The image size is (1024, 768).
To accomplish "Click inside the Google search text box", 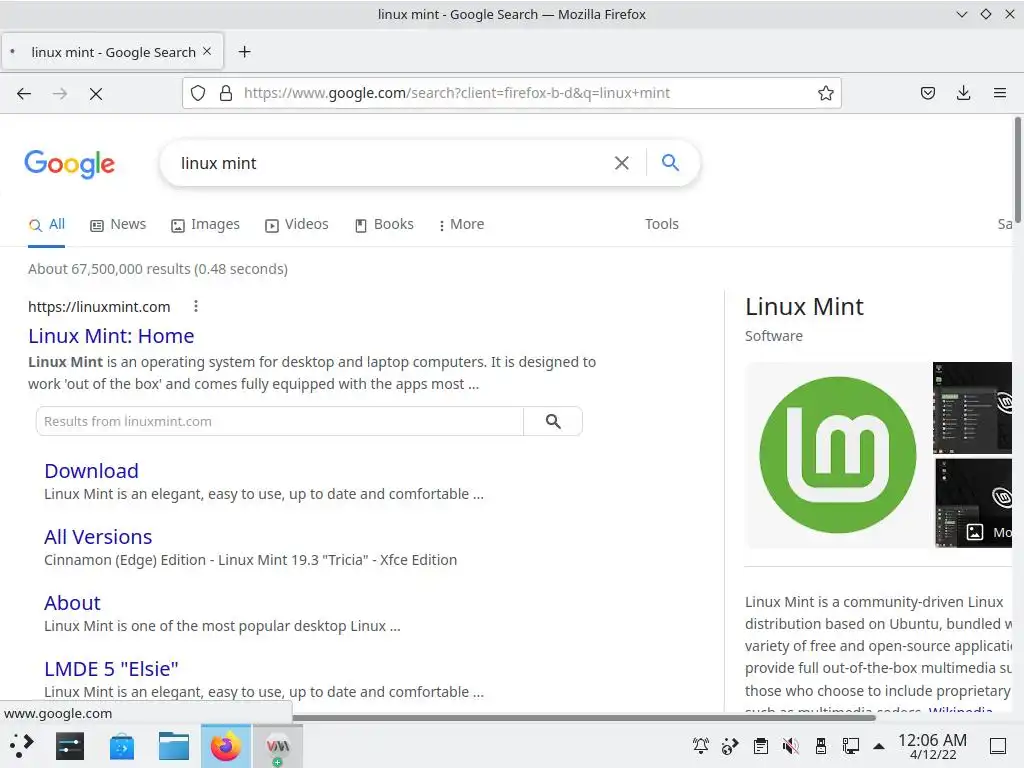I will point(392,163).
